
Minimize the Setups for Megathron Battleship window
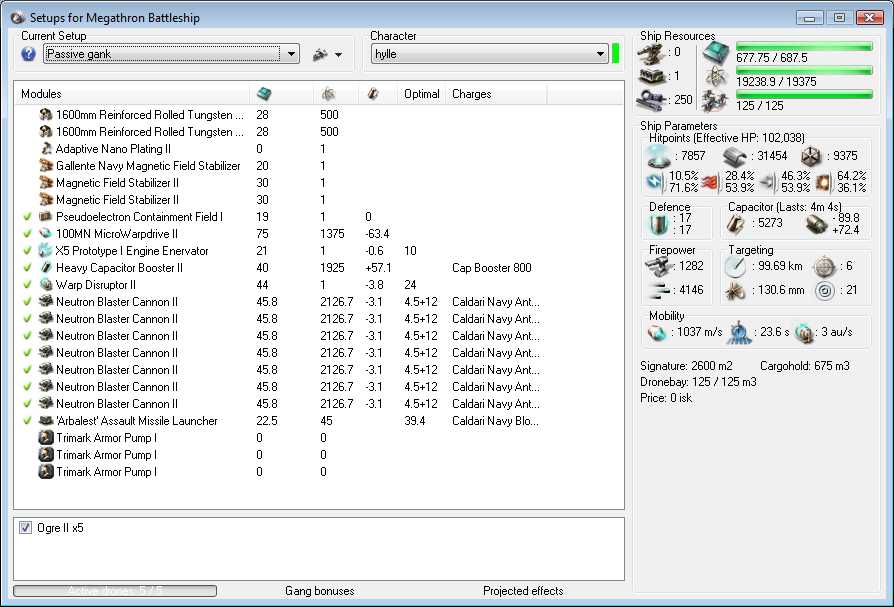point(810,18)
